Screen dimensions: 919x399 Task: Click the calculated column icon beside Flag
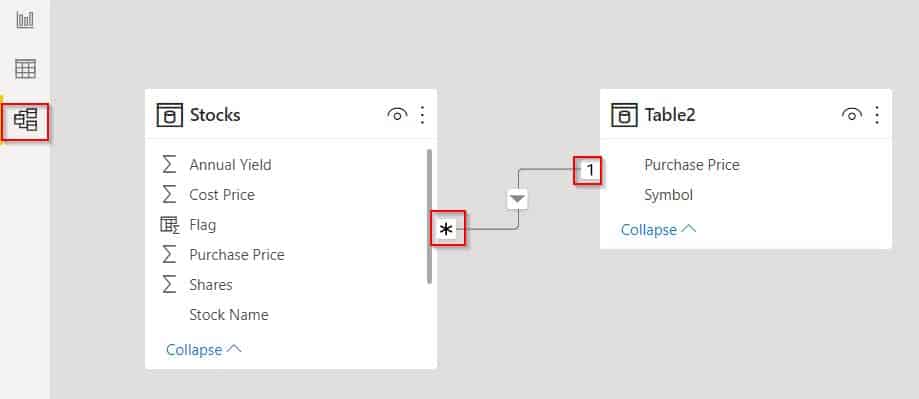169,225
